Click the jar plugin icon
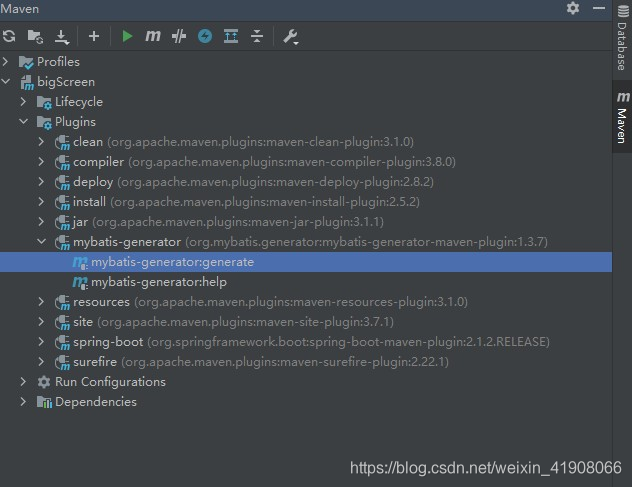This screenshot has height=487, width=632. tap(62, 222)
